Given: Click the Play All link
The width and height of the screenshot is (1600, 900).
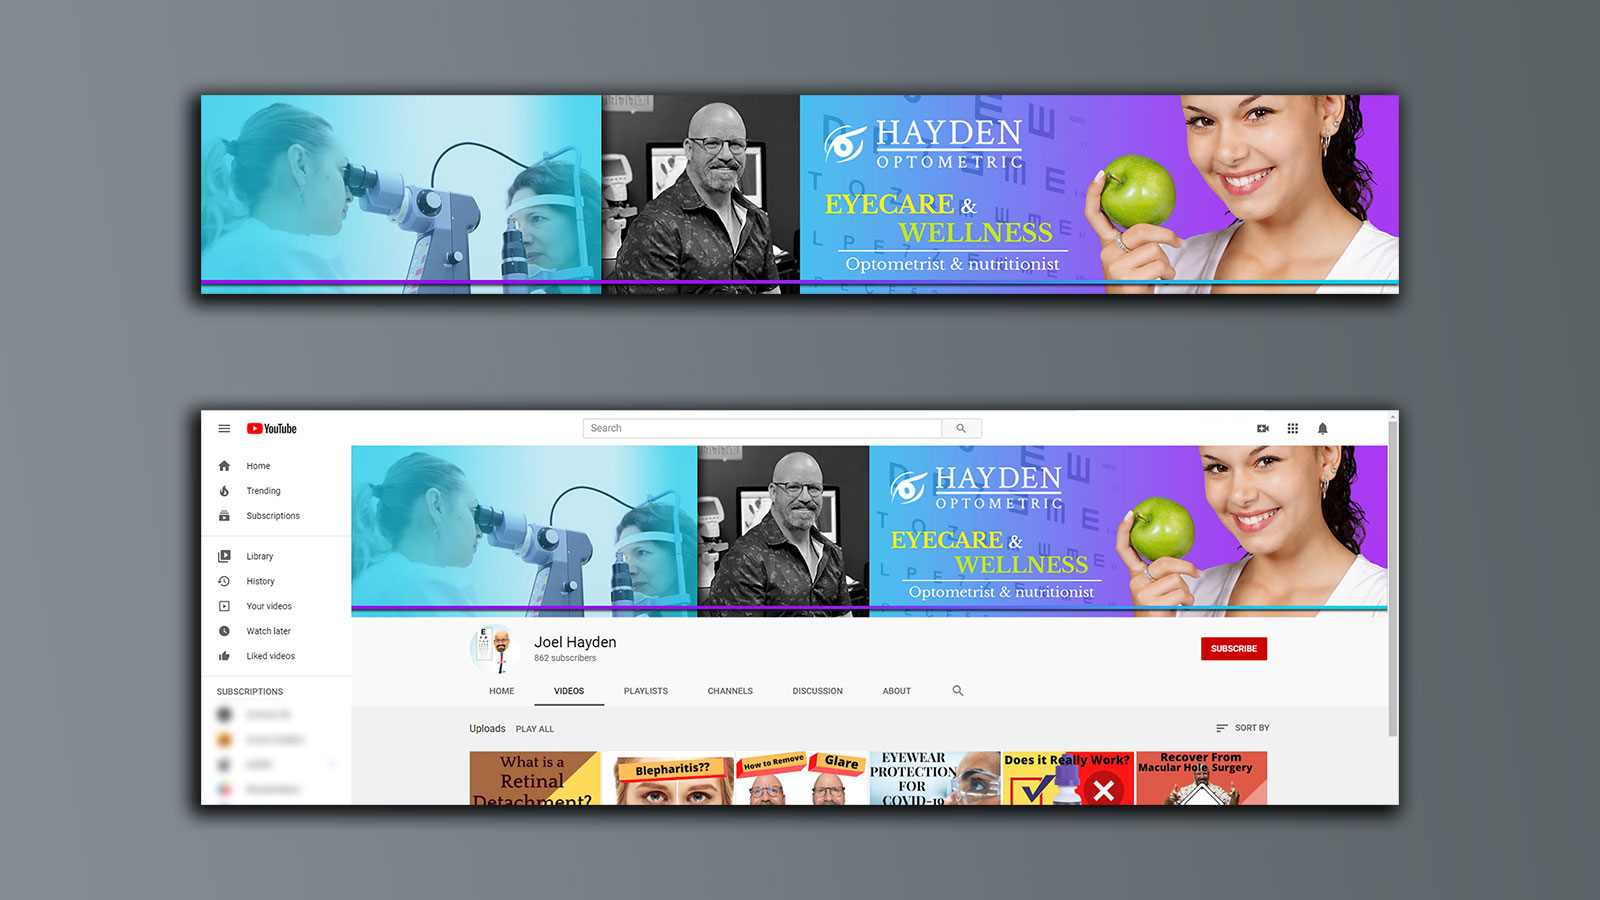Looking at the screenshot, I should coord(534,729).
